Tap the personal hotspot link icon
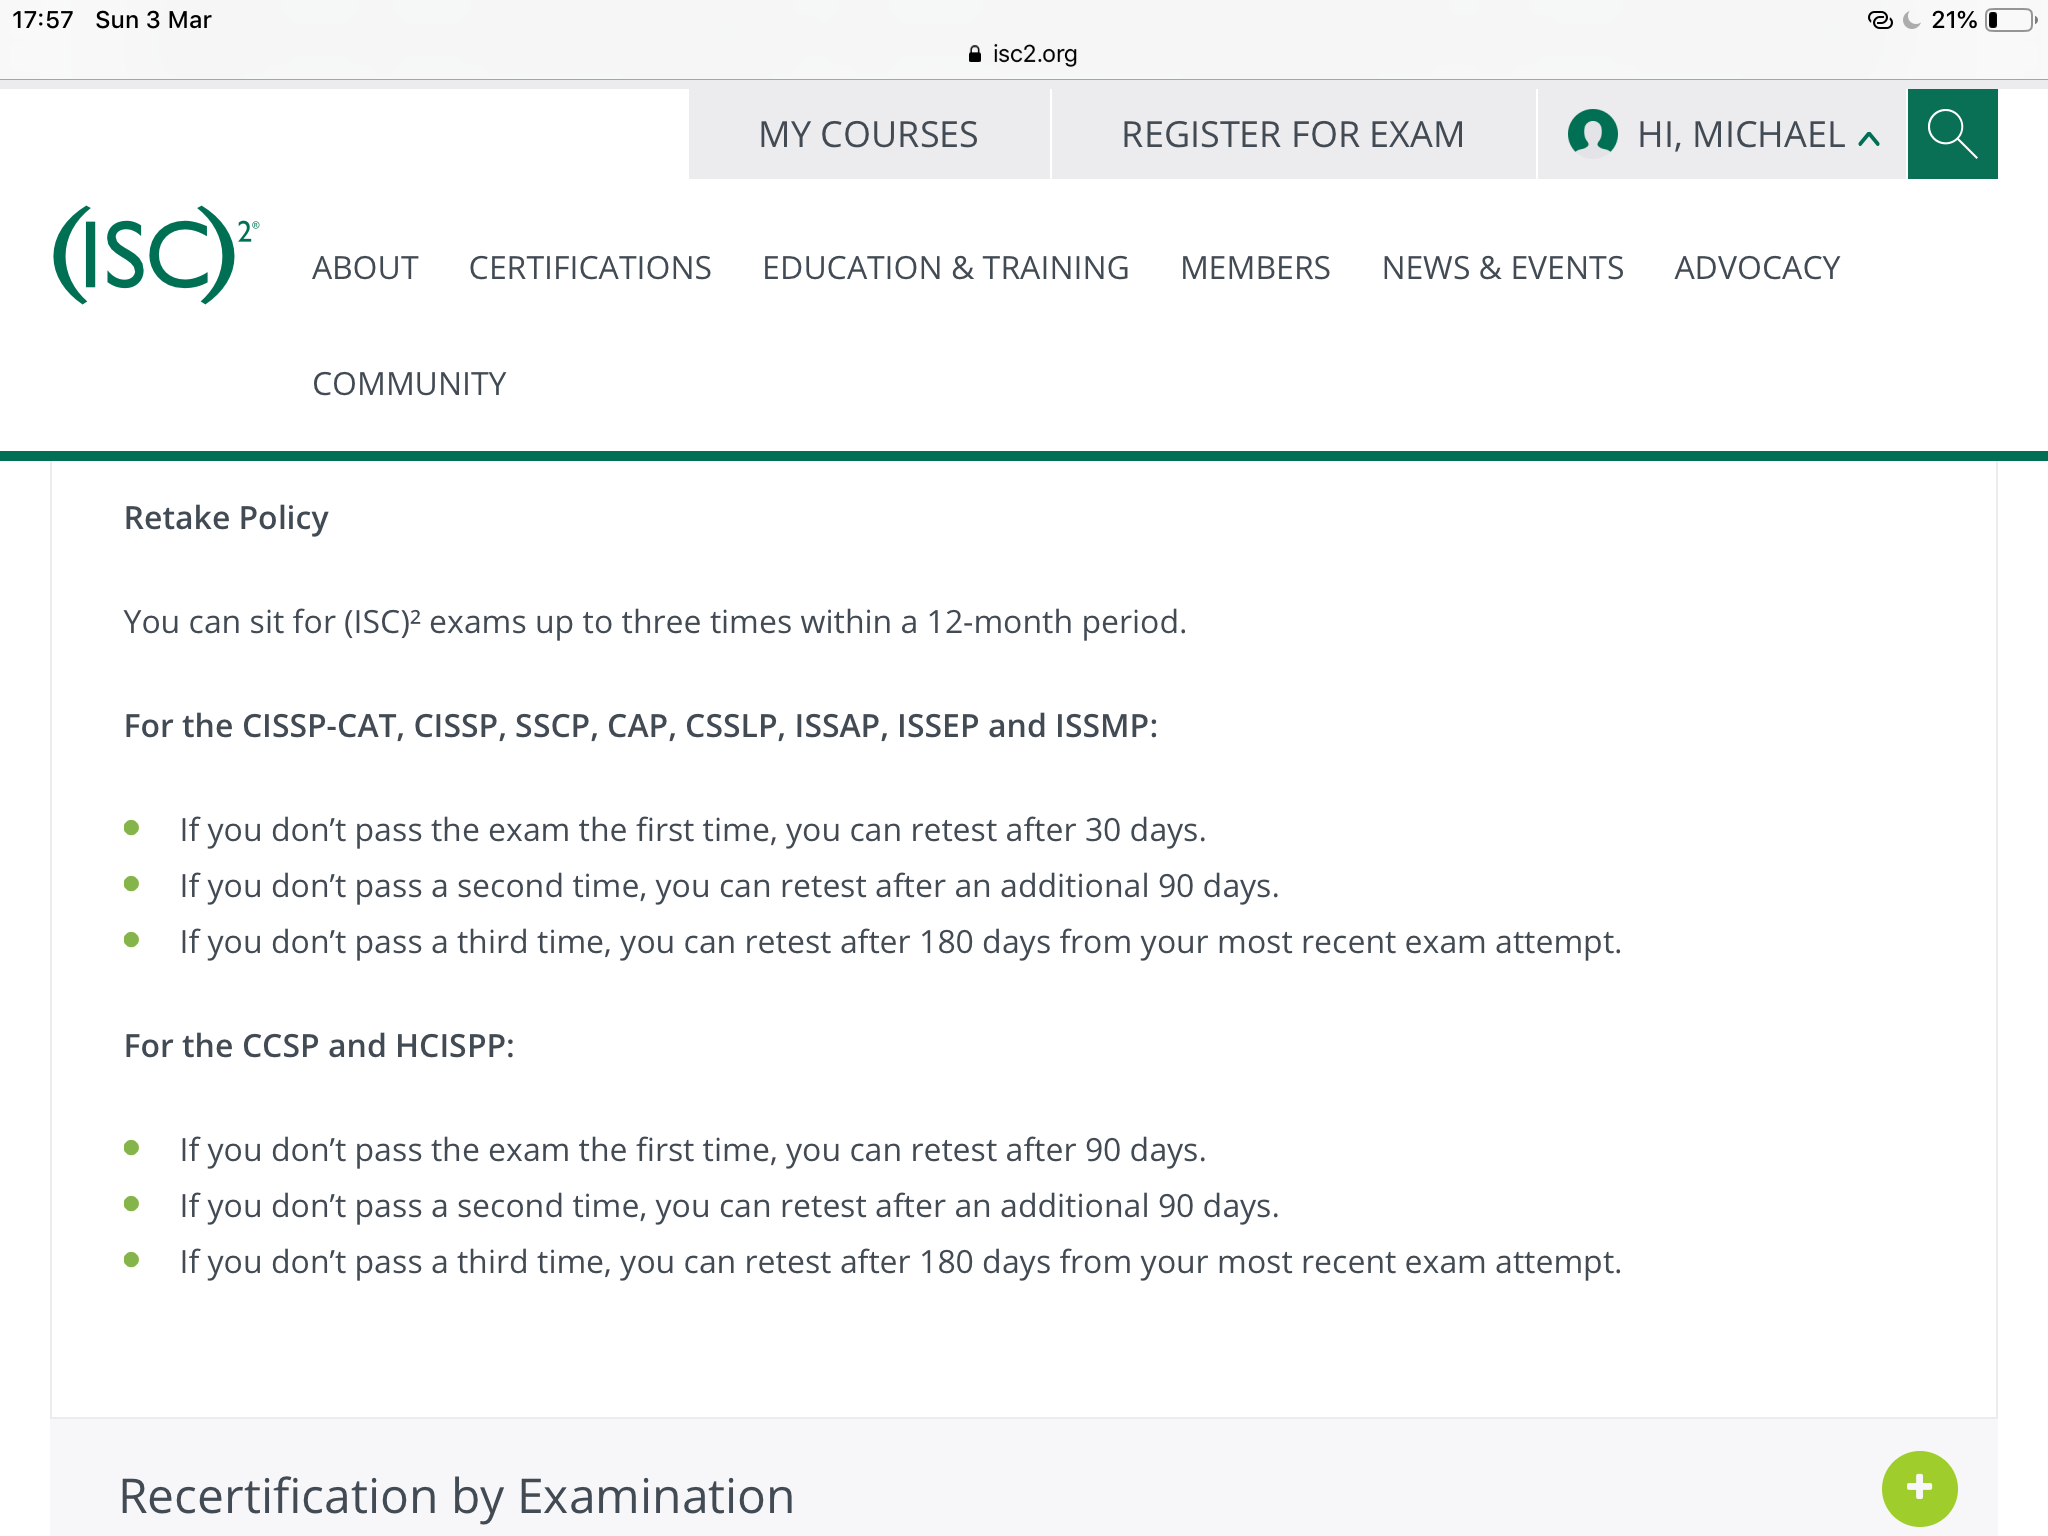 tap(1880, 20)
